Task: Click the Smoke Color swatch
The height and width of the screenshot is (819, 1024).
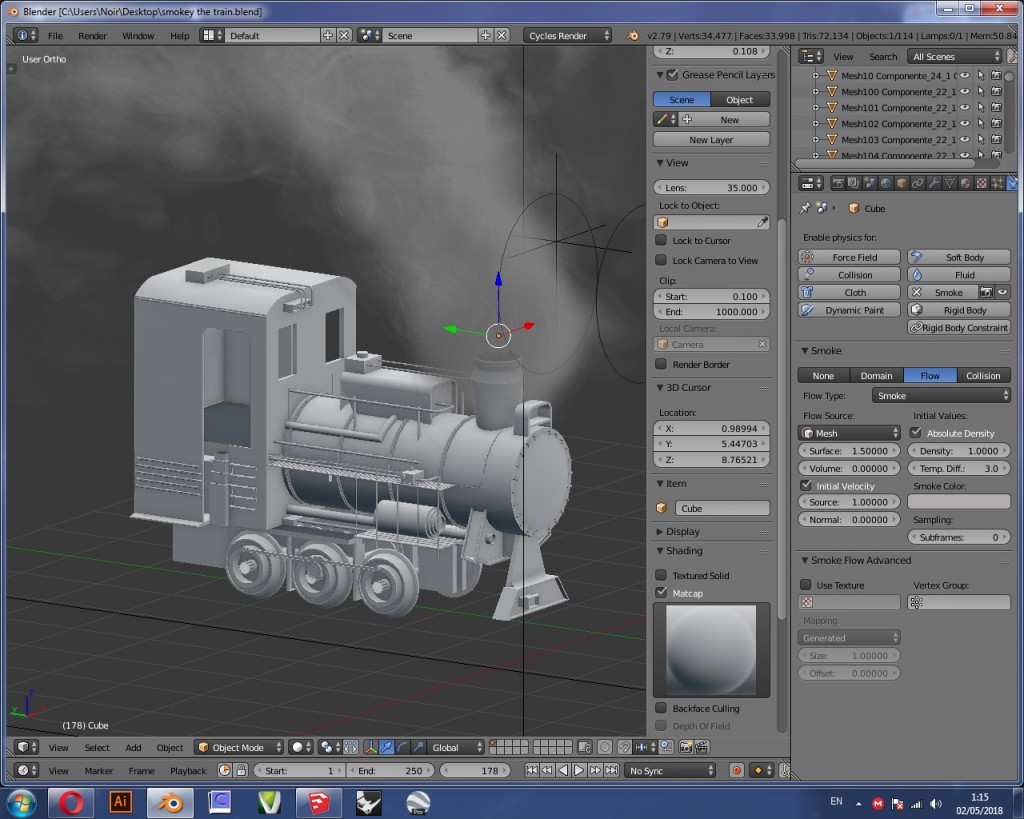Action: tap(958, 501)
